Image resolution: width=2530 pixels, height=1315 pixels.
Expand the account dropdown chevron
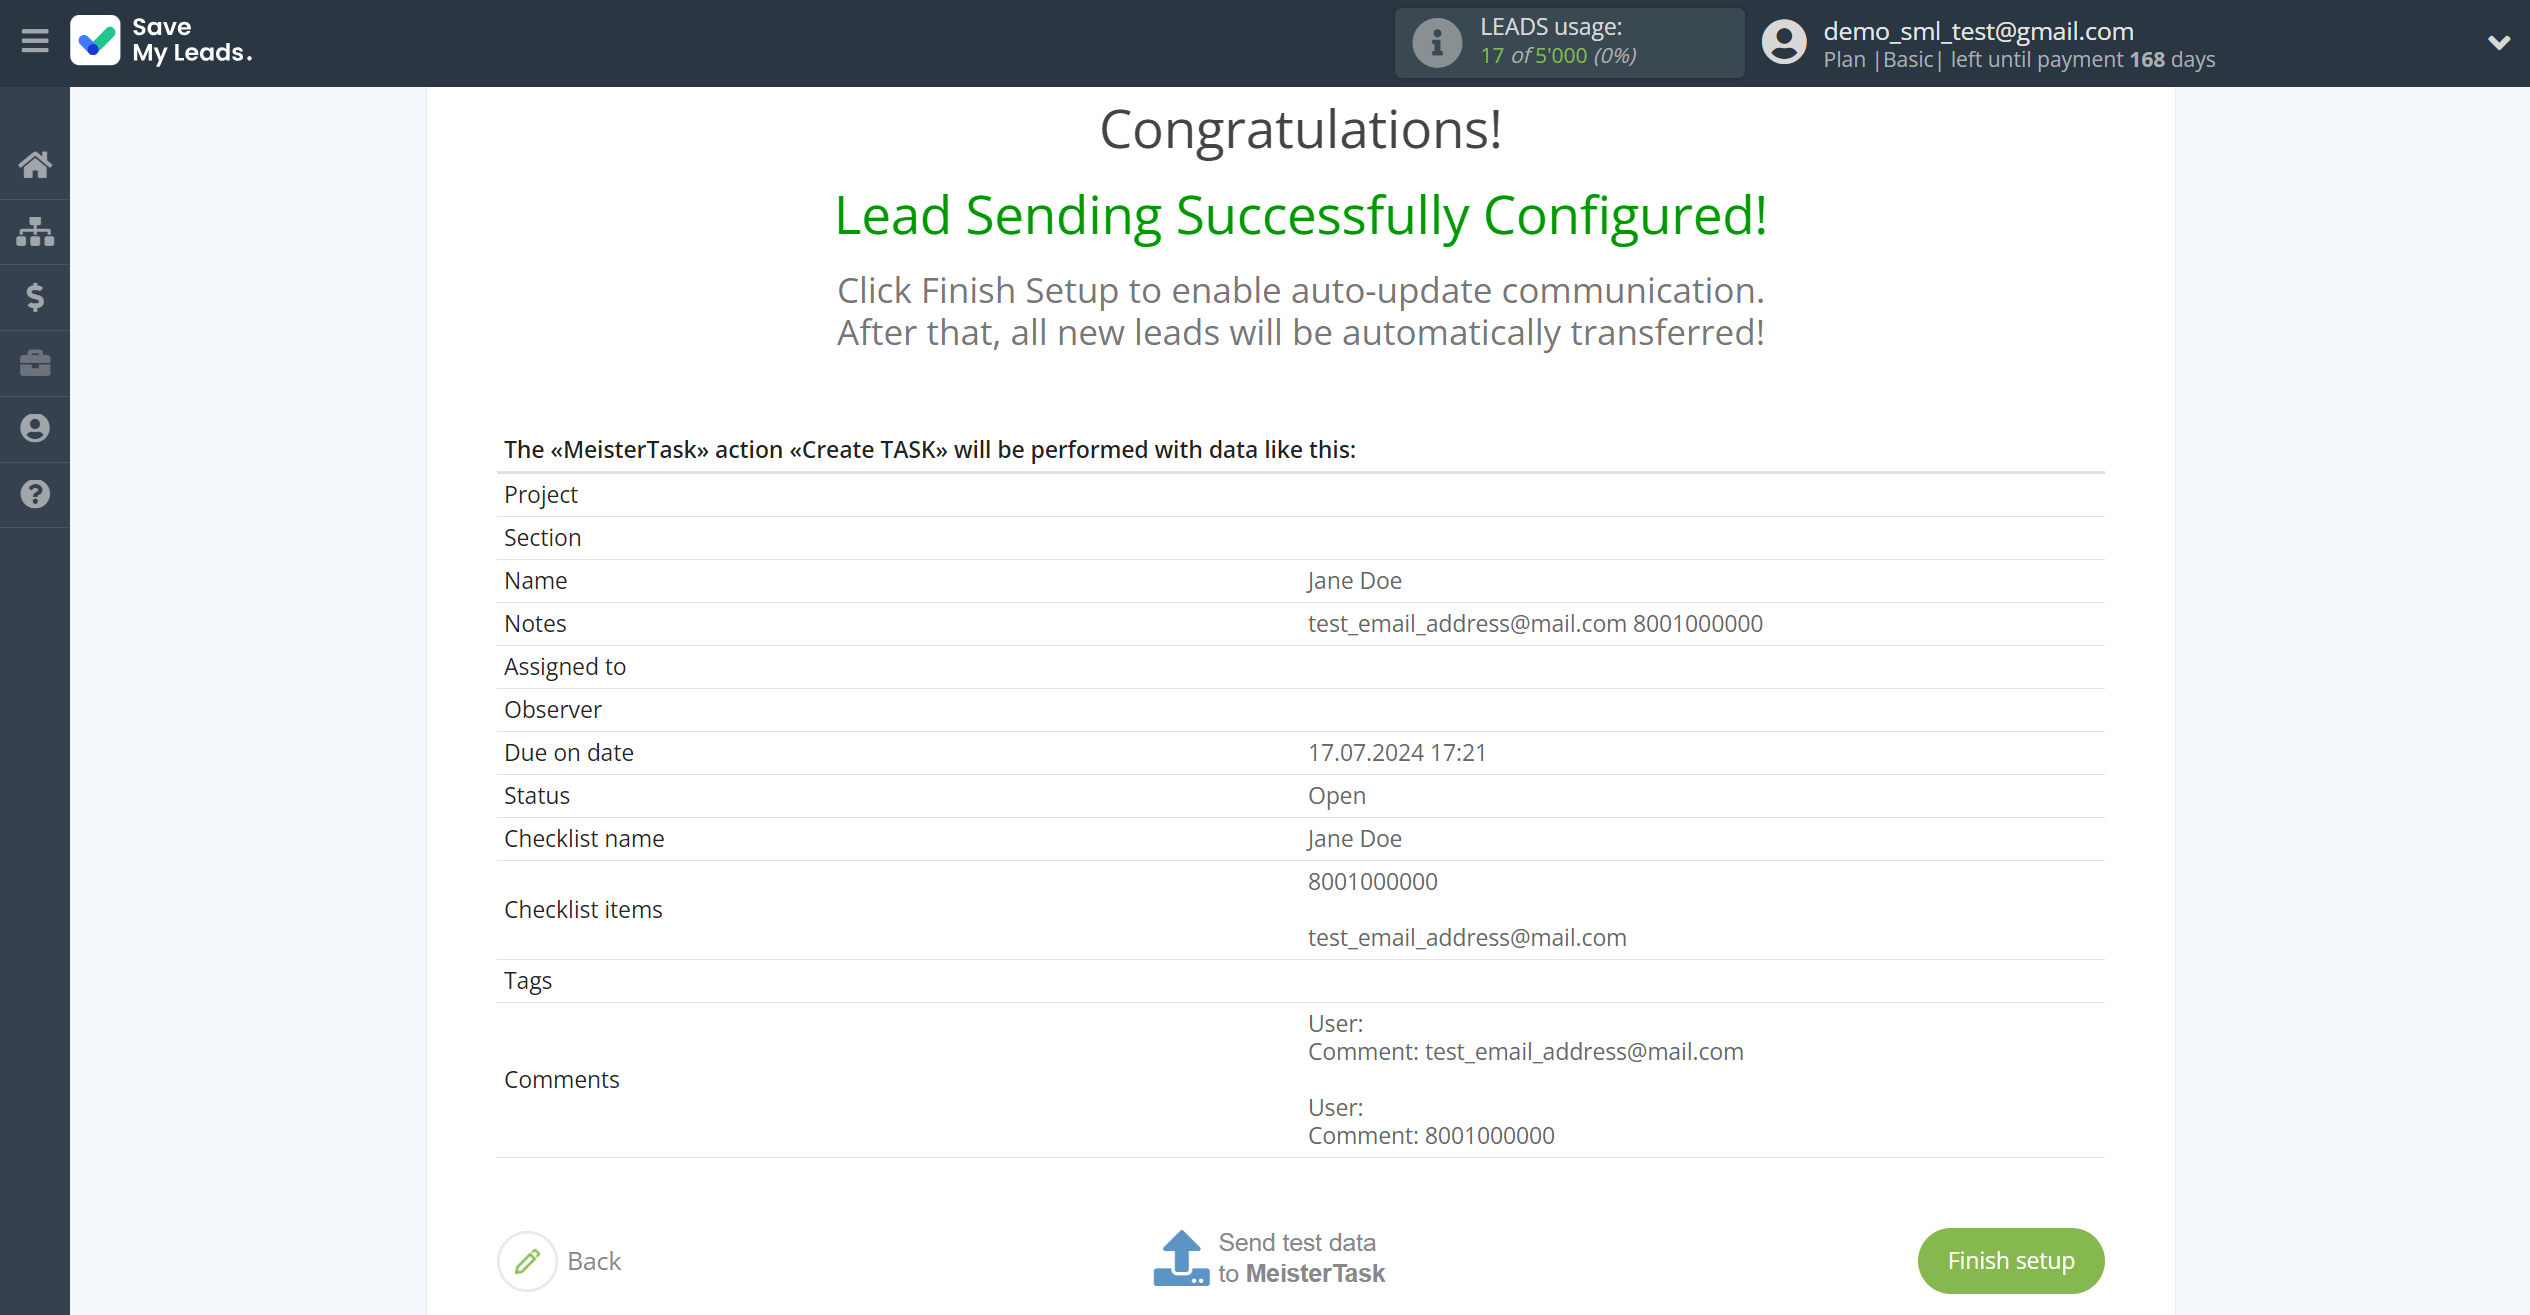click(2498, 43)
